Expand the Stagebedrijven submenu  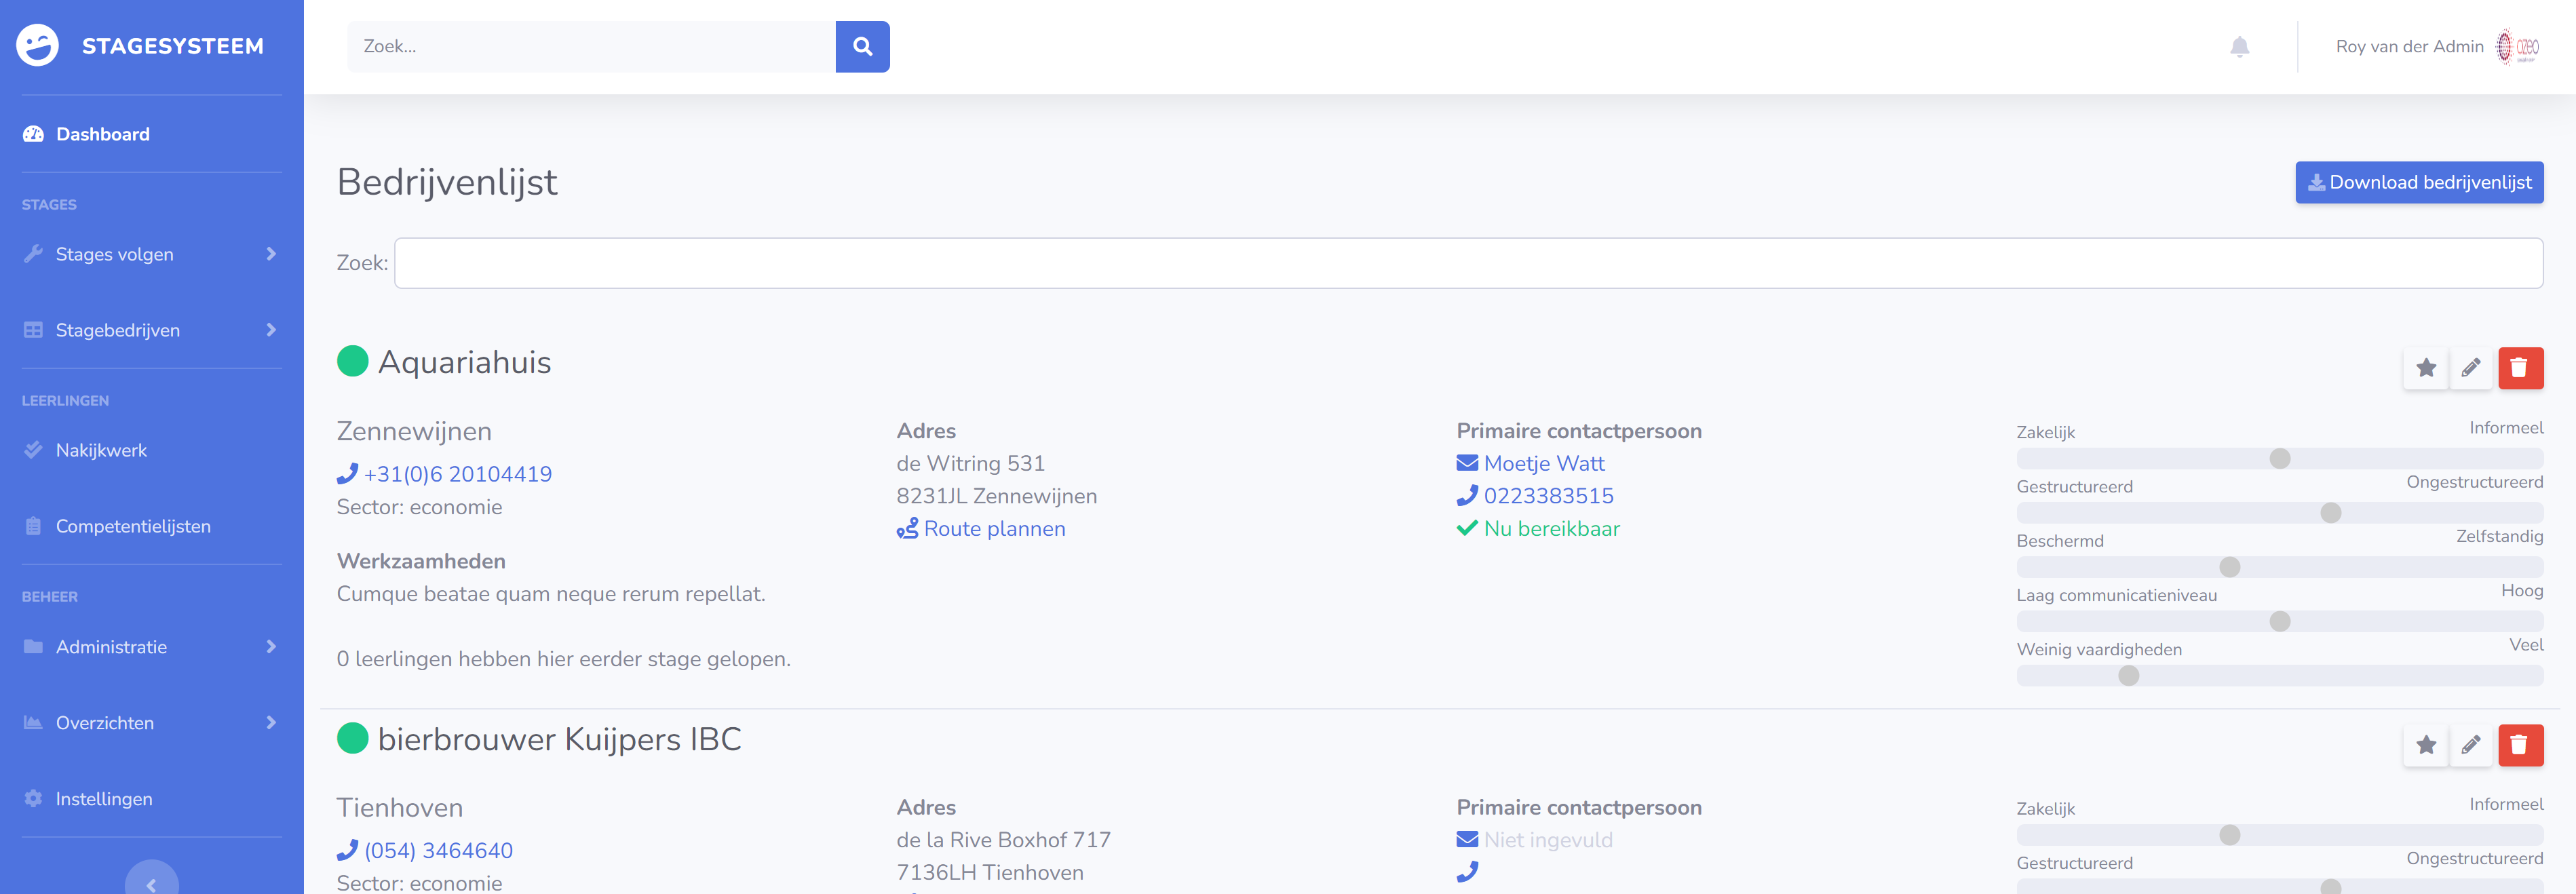(150, 330)
